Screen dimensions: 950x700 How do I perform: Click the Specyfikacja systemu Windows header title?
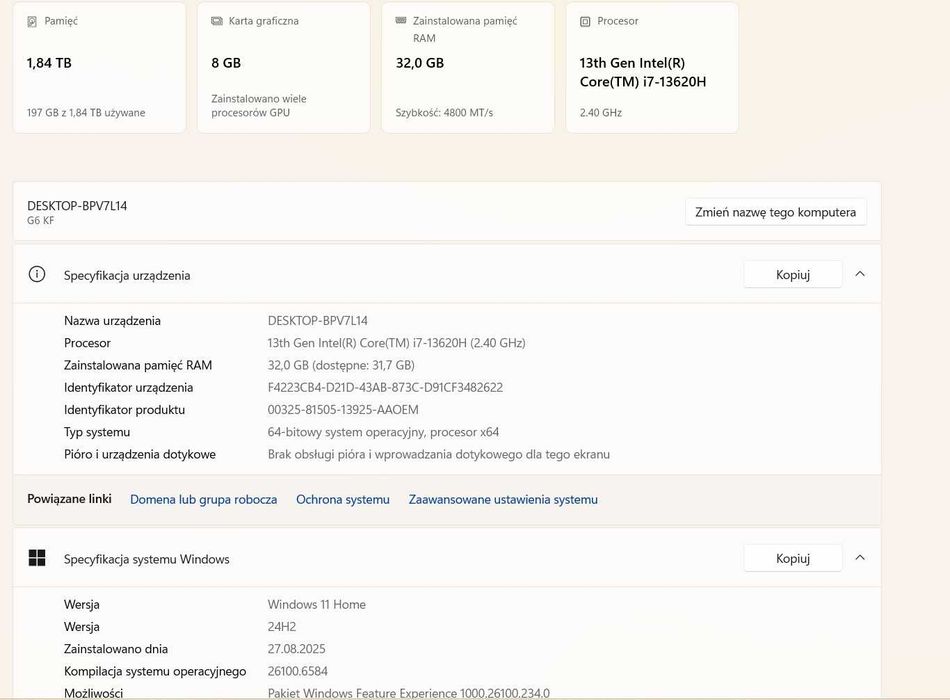coord(147,559)
